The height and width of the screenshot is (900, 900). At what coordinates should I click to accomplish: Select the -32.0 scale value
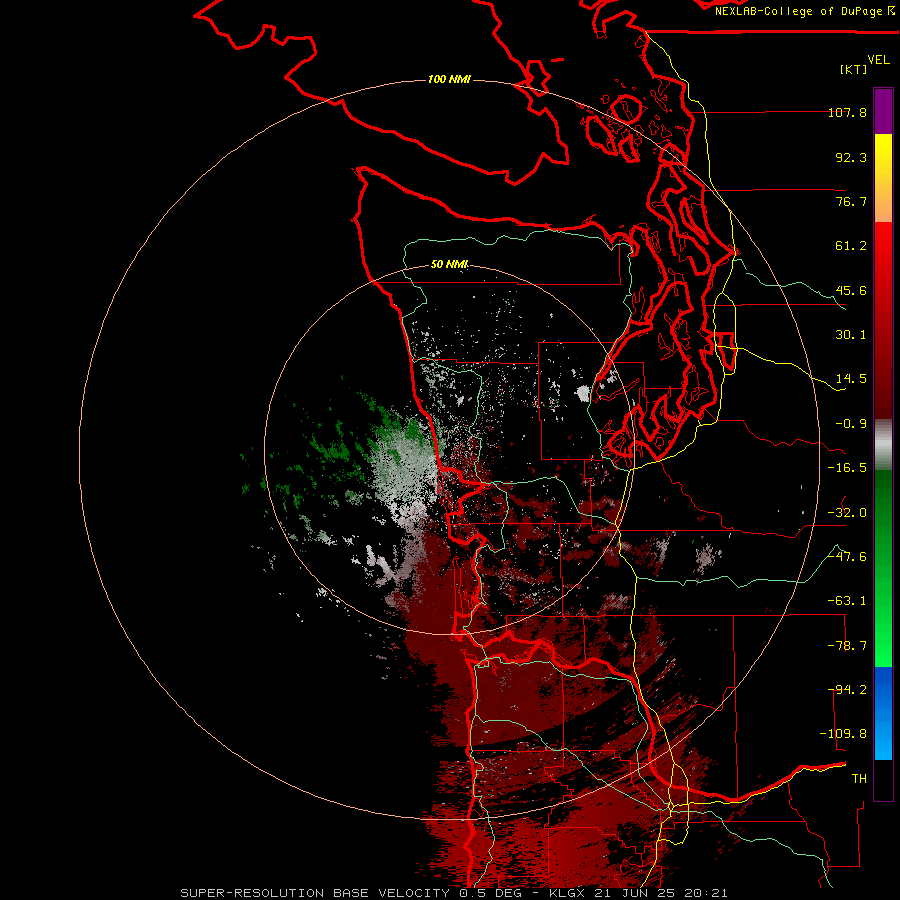point(847,513)
